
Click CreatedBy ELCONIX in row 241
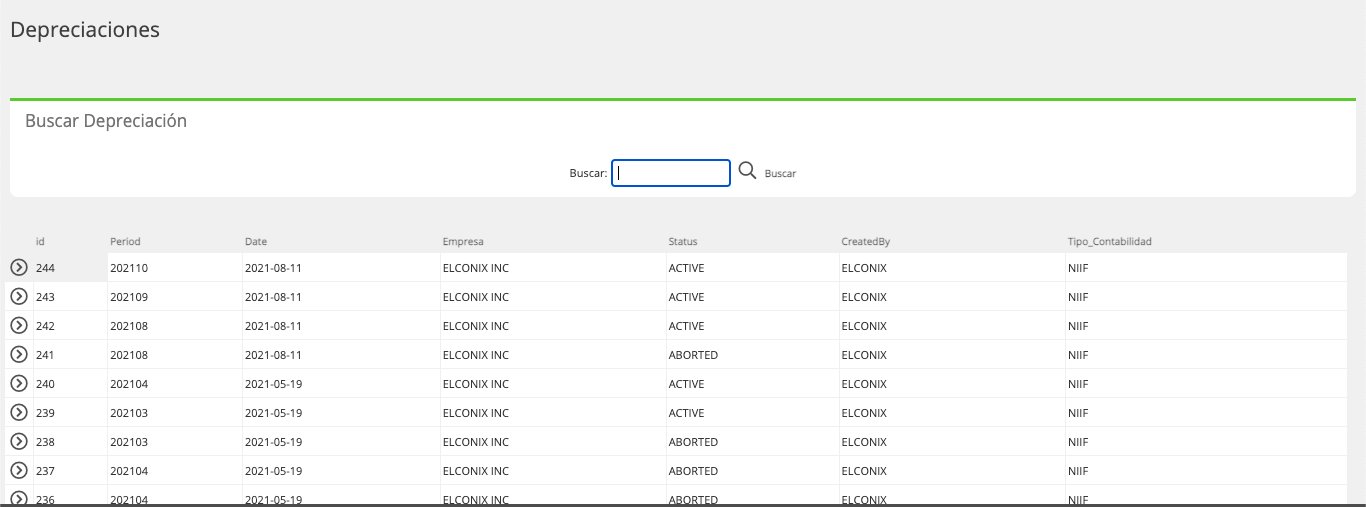coord(864,355)
